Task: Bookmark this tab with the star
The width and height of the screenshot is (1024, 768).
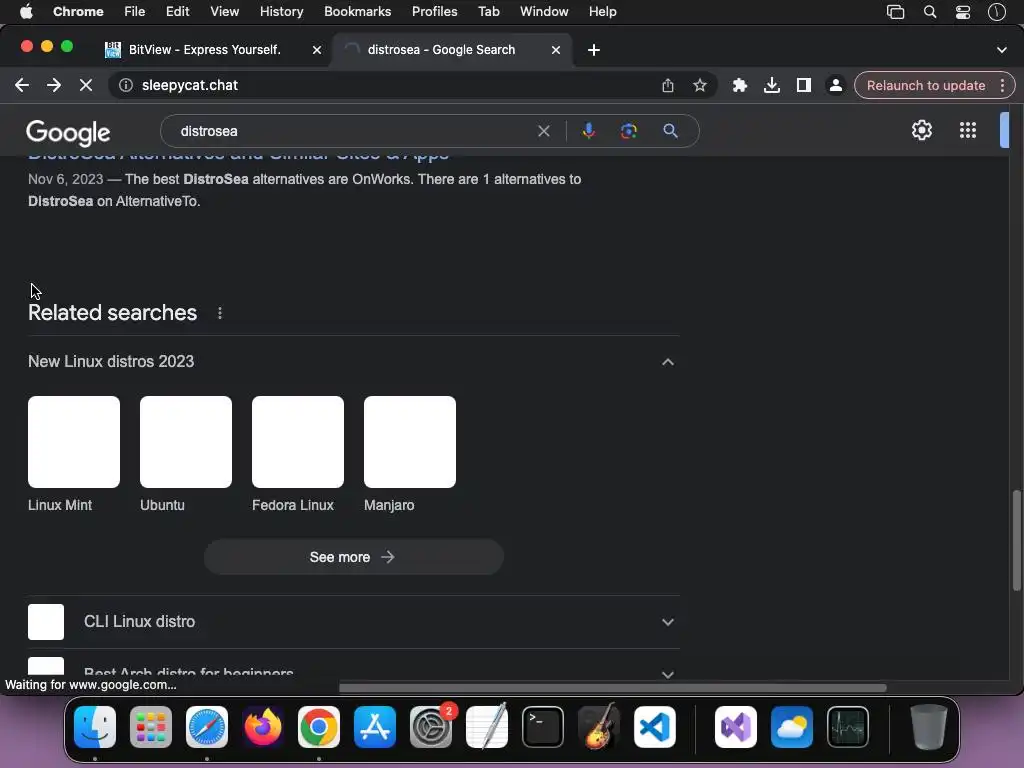Action: (x=700, y=86)
